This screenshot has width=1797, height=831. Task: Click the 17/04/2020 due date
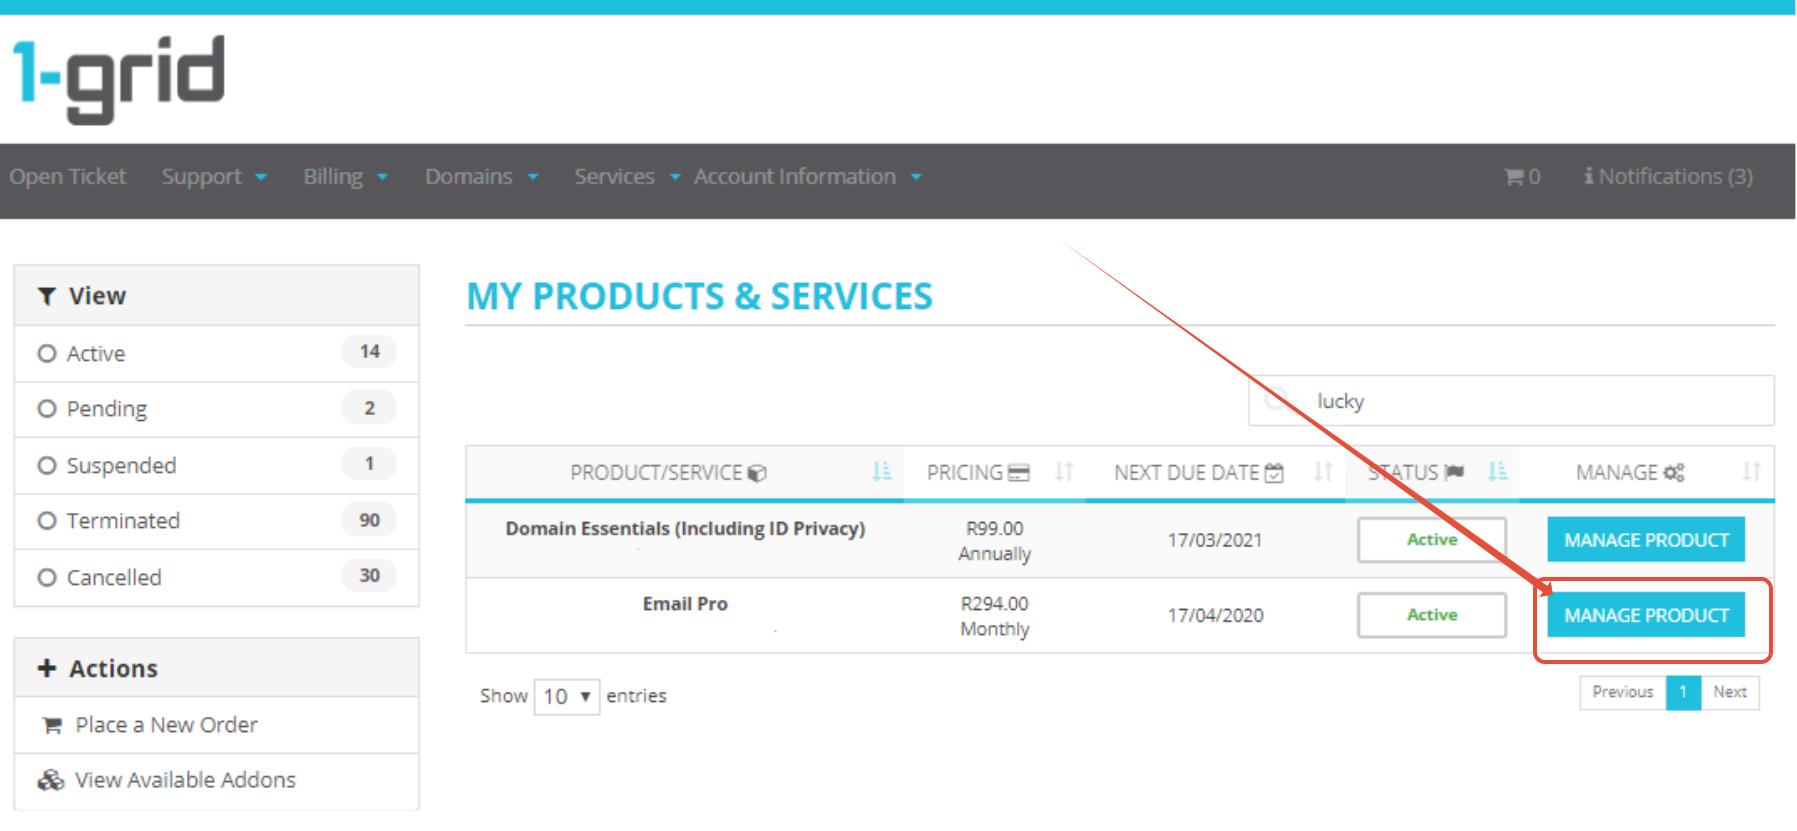point(1215,615)
